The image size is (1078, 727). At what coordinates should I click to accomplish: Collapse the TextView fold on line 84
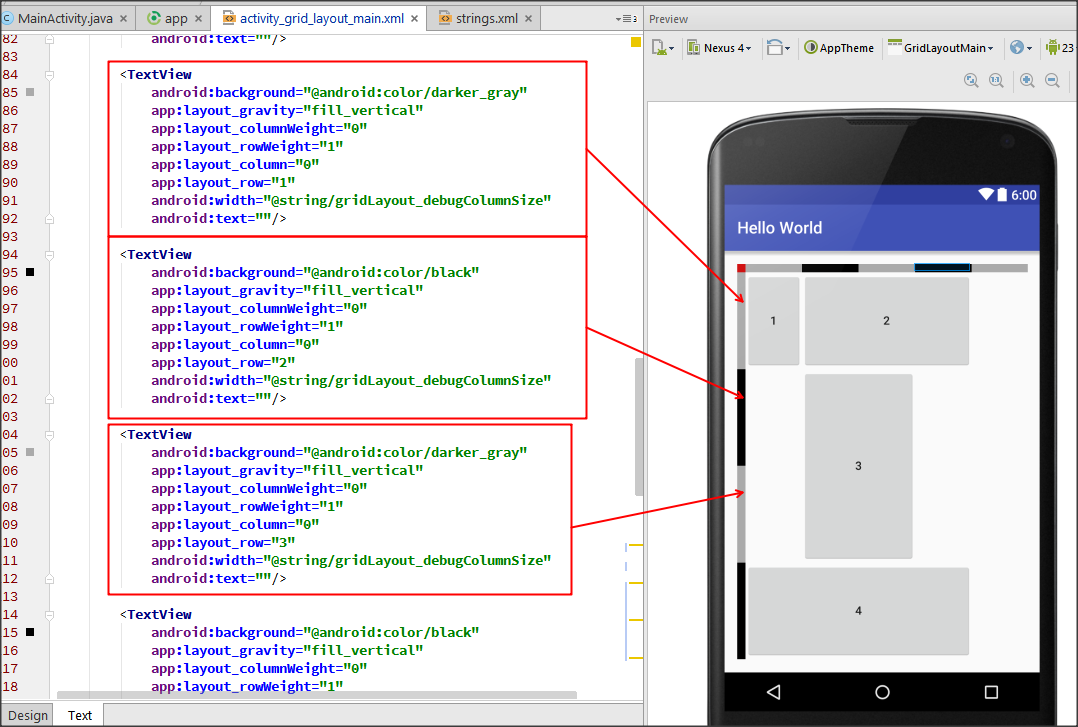click(50, 75)
